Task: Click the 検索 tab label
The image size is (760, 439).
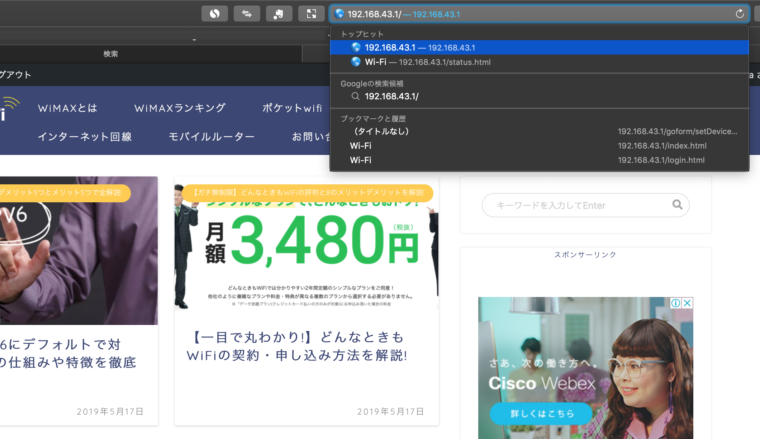Action: (111, 54)
